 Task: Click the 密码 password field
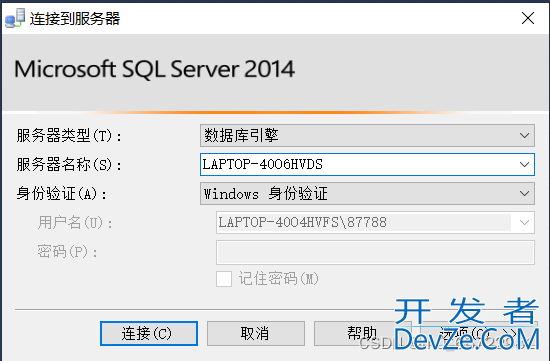375,252
